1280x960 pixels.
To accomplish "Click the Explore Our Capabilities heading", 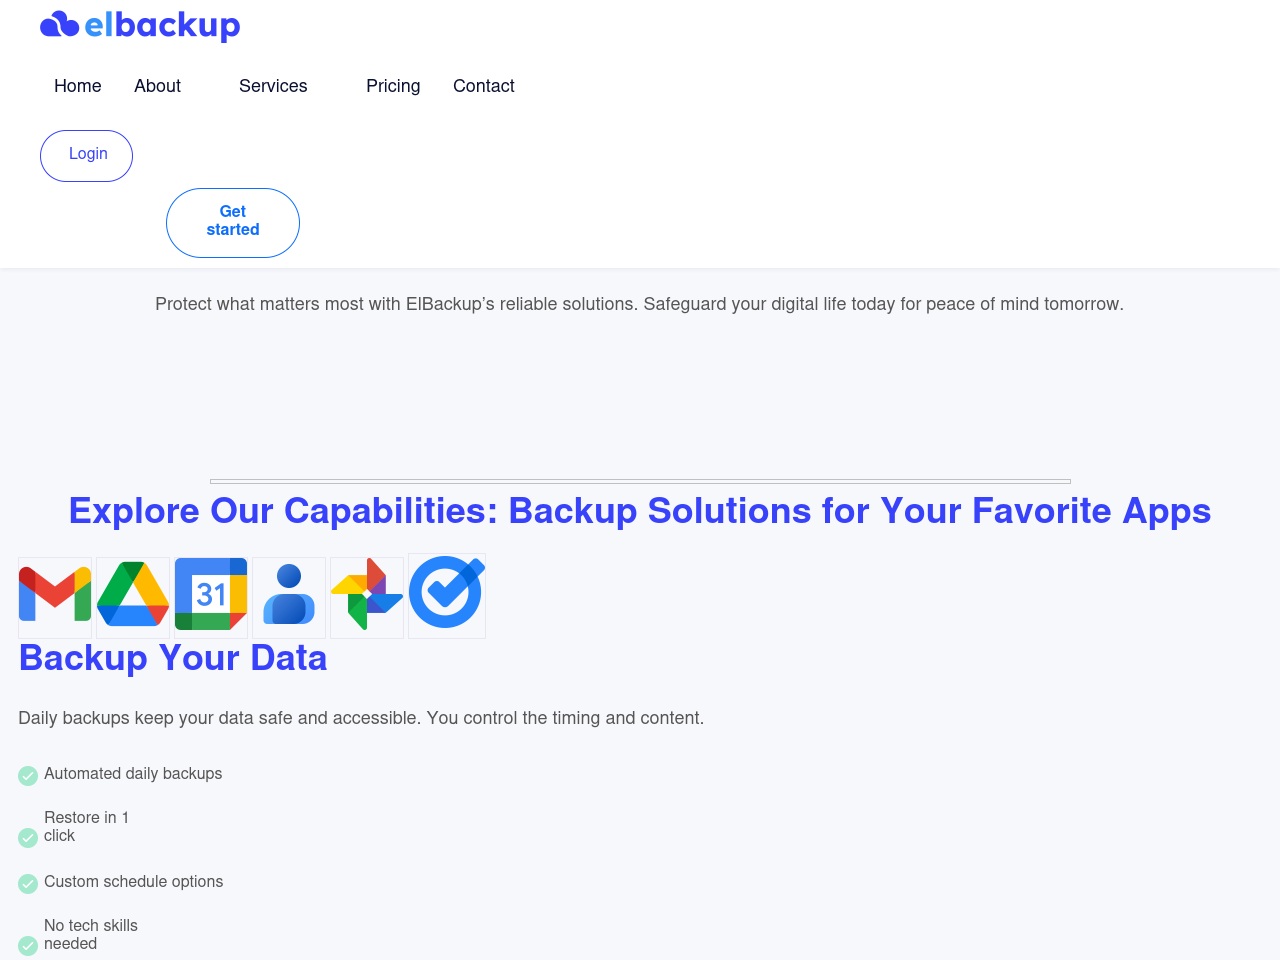I will coord(640,511).
